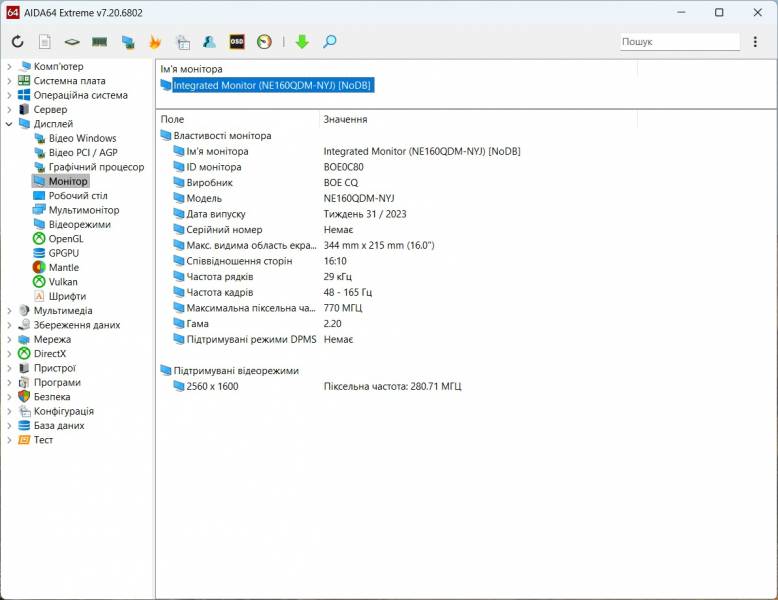
Task: Click the База даних tree icon
Action: 24,425
